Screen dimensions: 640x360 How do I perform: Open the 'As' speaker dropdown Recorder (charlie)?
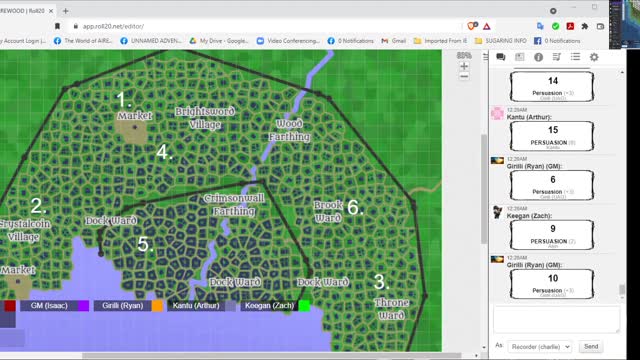[540, 347]
